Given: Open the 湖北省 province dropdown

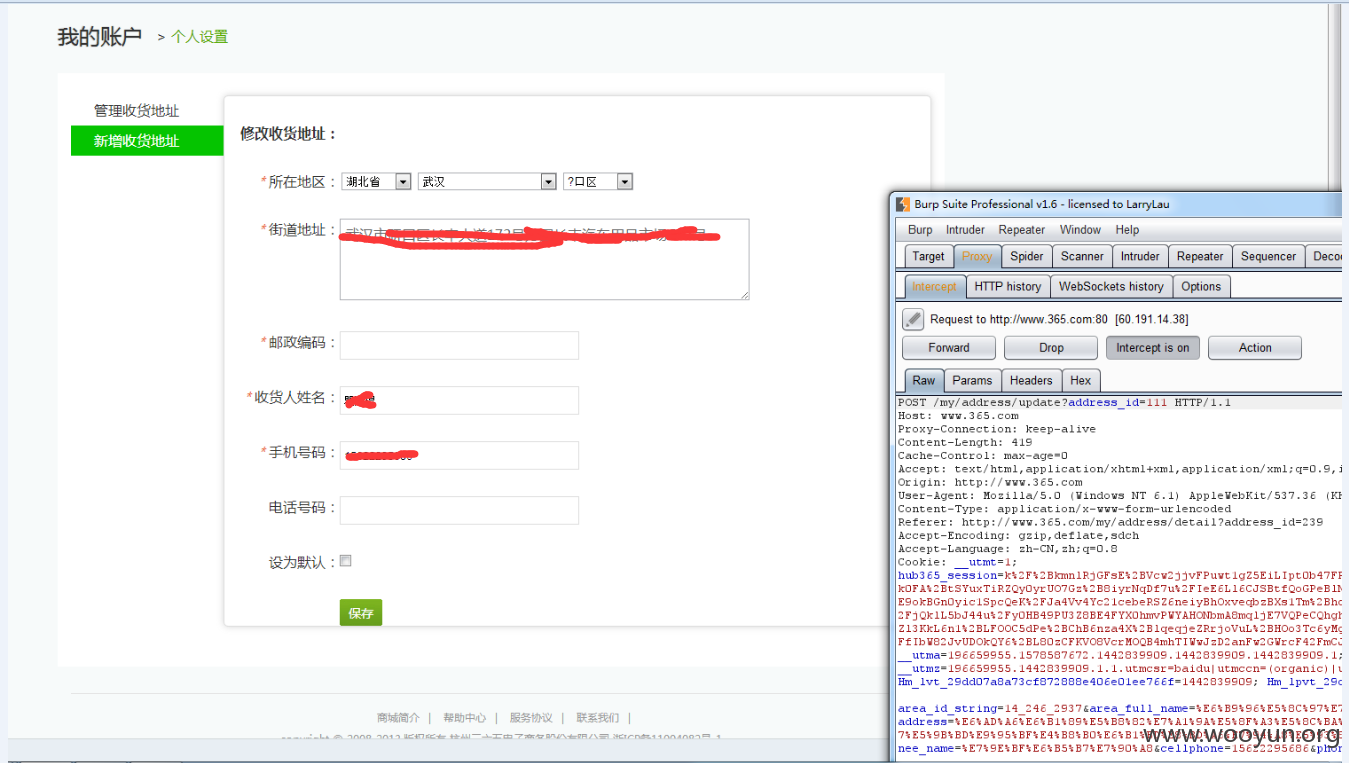Looking at the screenshot, I should (x=376, y=182).
